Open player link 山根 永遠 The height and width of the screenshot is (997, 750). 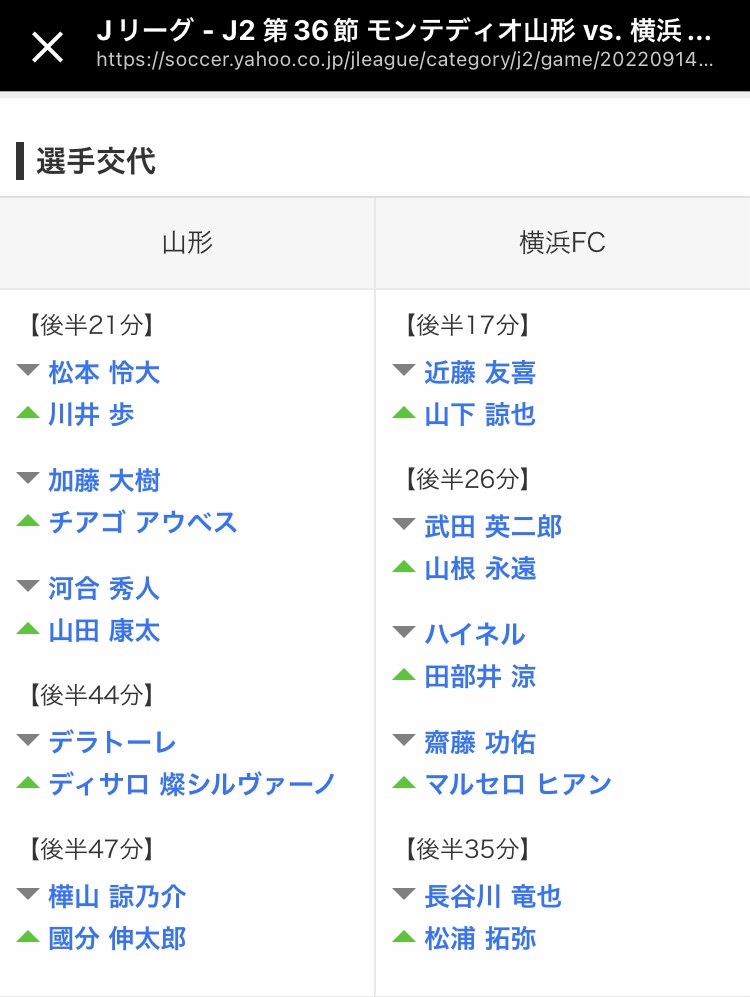(480, 569)
